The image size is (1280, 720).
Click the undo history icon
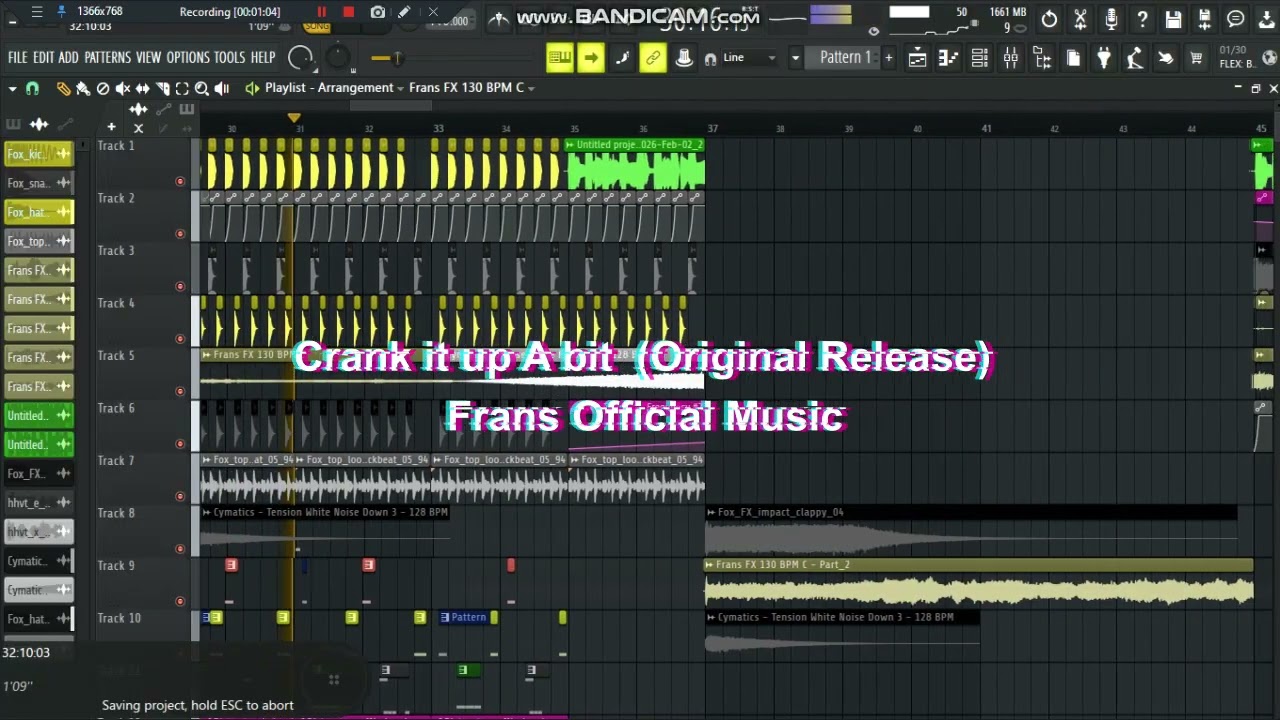click(1049, 19)
